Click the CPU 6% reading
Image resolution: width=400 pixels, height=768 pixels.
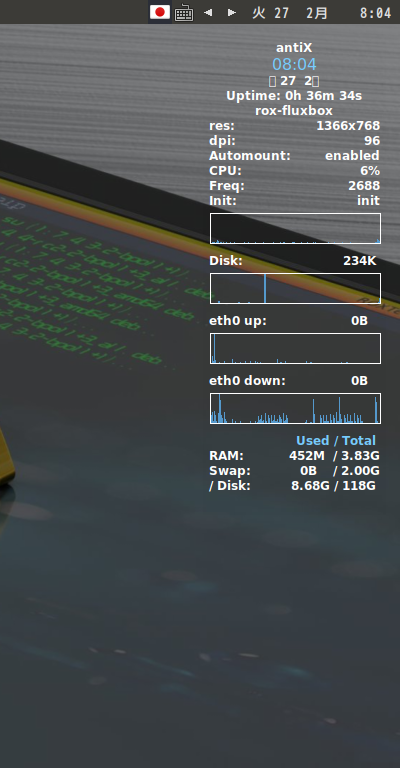pos(370,171)
